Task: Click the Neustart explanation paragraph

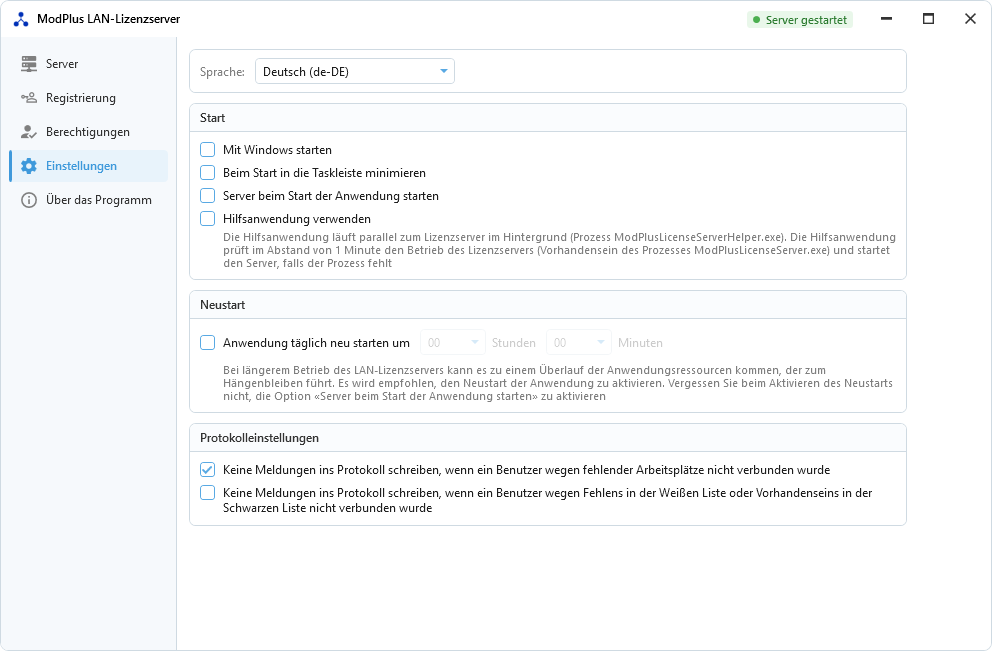Action: 557,383
